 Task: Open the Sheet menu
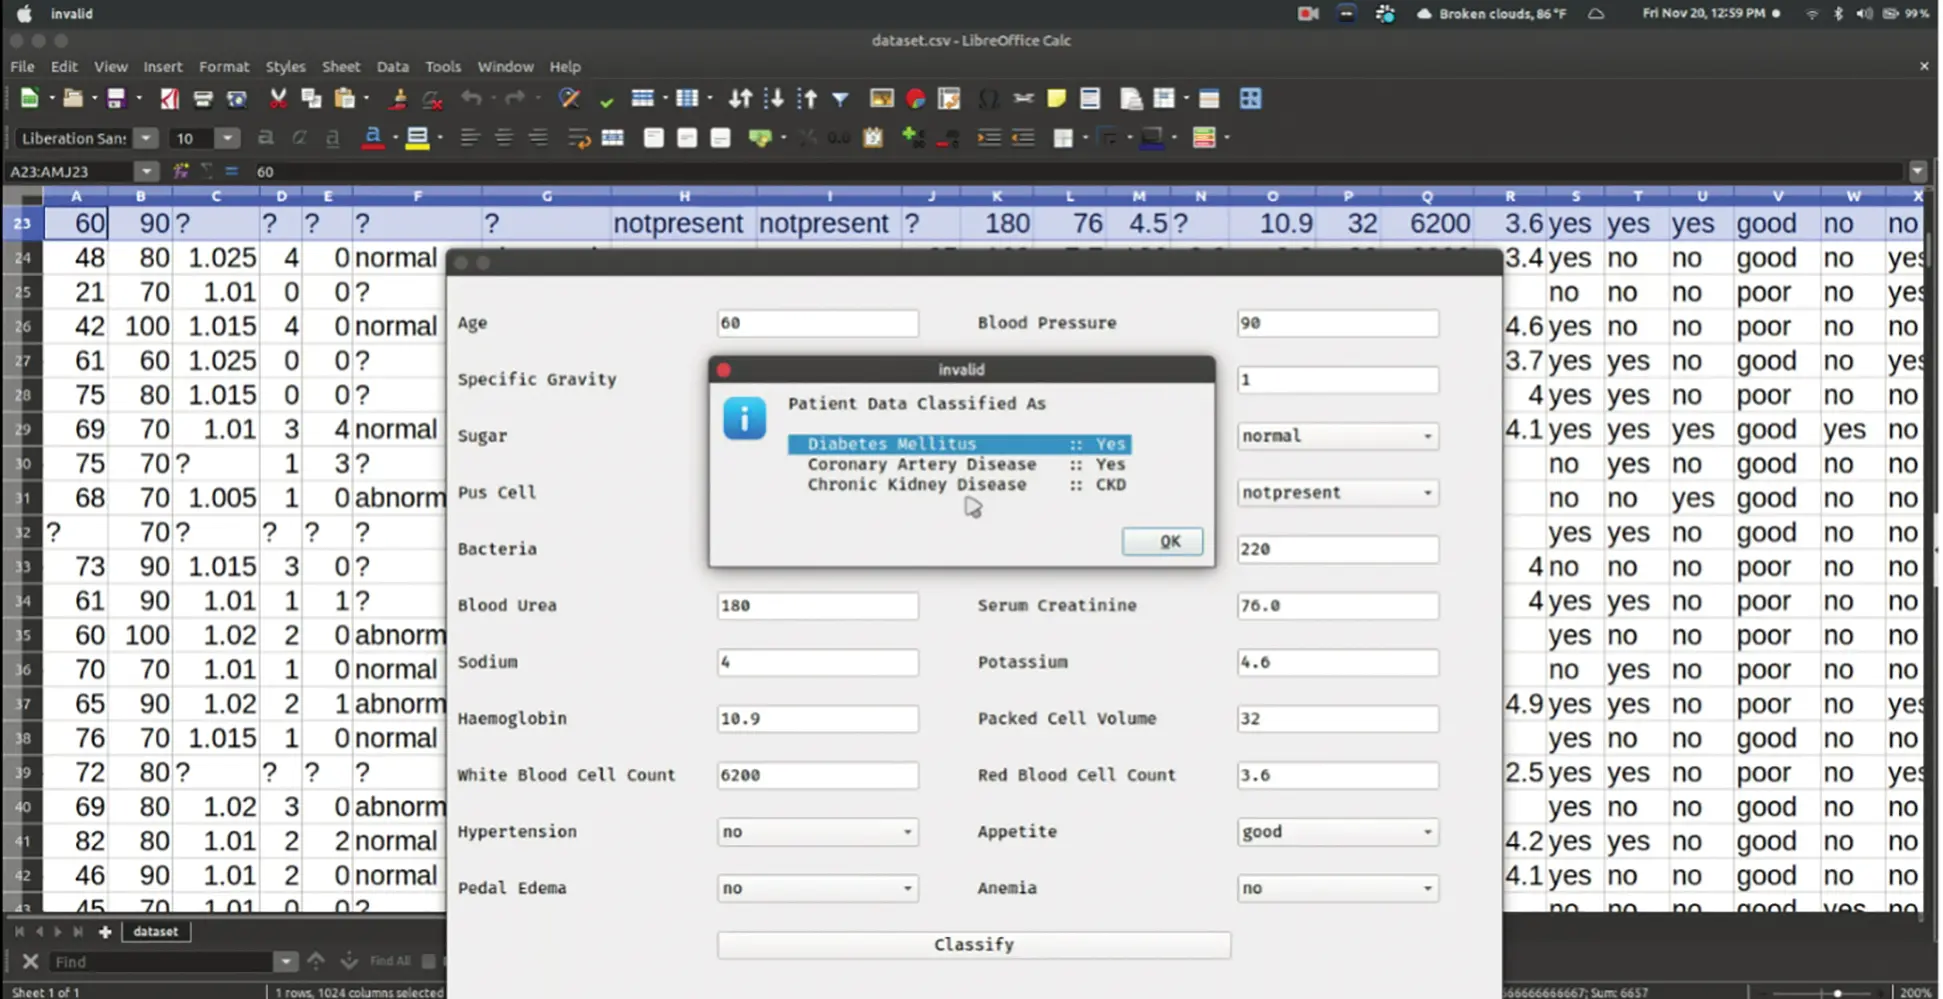[x=341, y=66]
